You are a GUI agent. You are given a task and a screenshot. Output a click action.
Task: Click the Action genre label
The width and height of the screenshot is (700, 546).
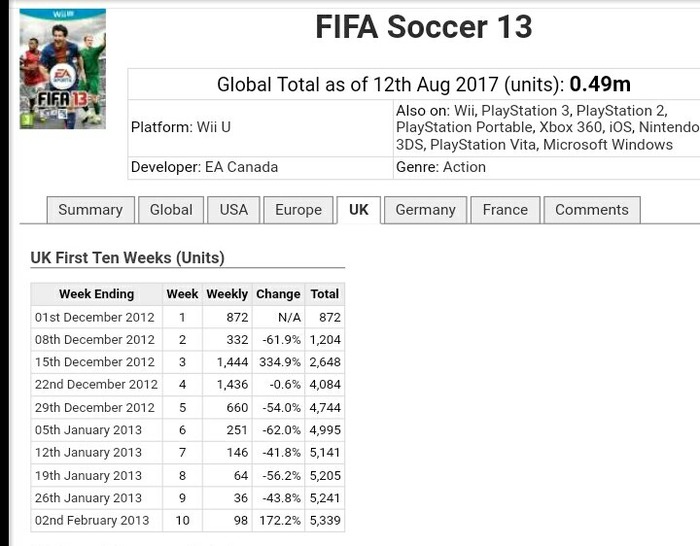464,167
